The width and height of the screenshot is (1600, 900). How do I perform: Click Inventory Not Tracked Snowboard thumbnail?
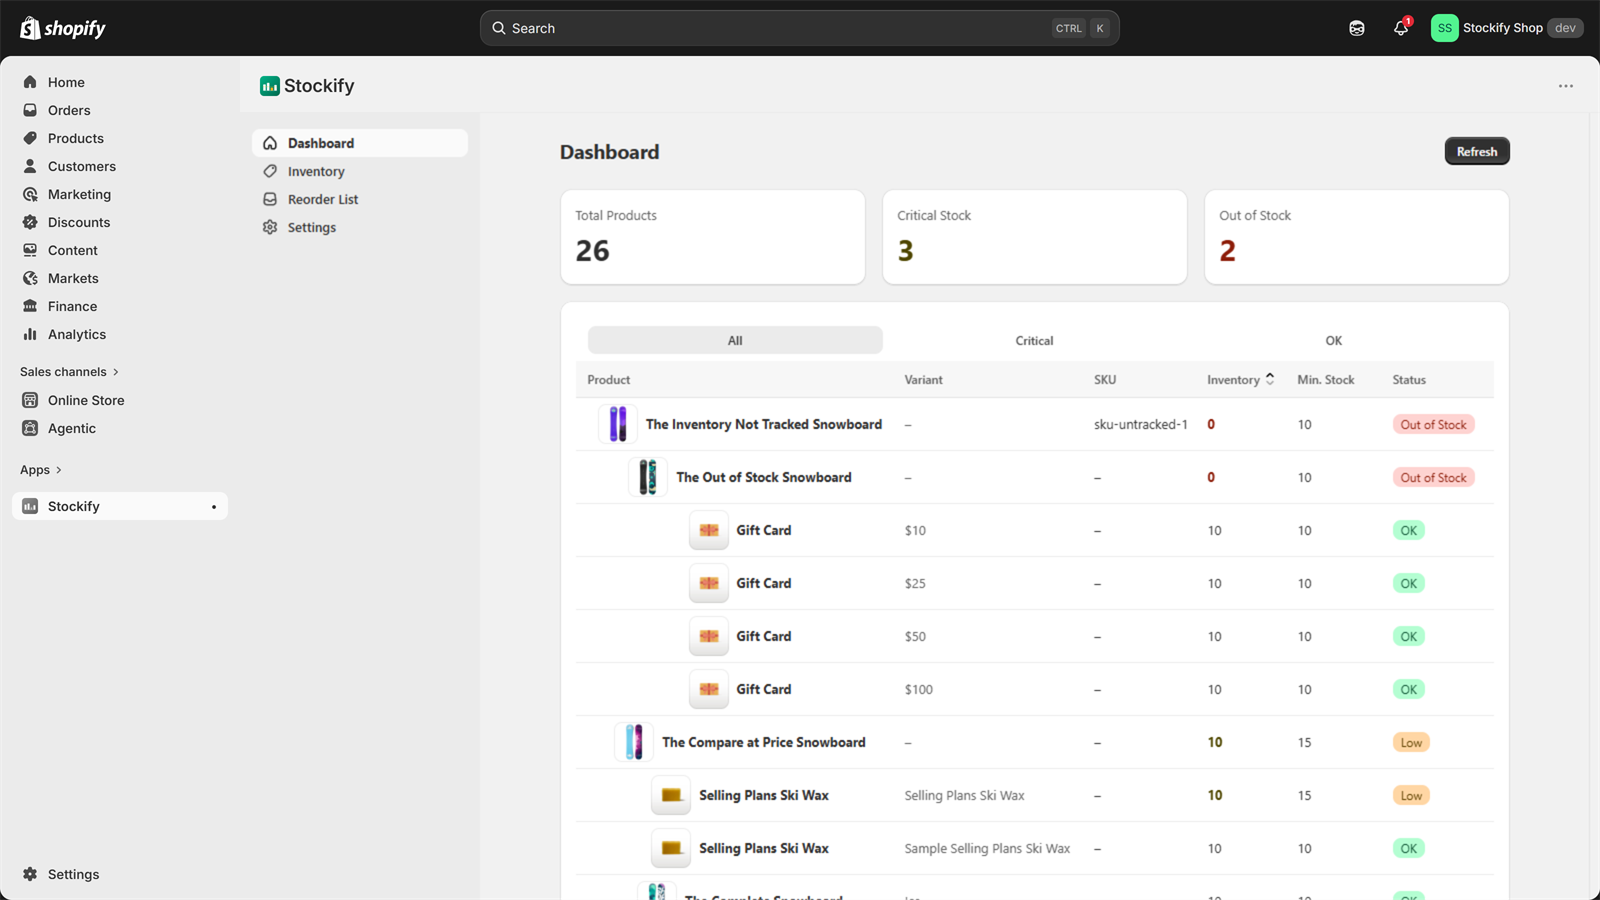click(x=618, y=424)
